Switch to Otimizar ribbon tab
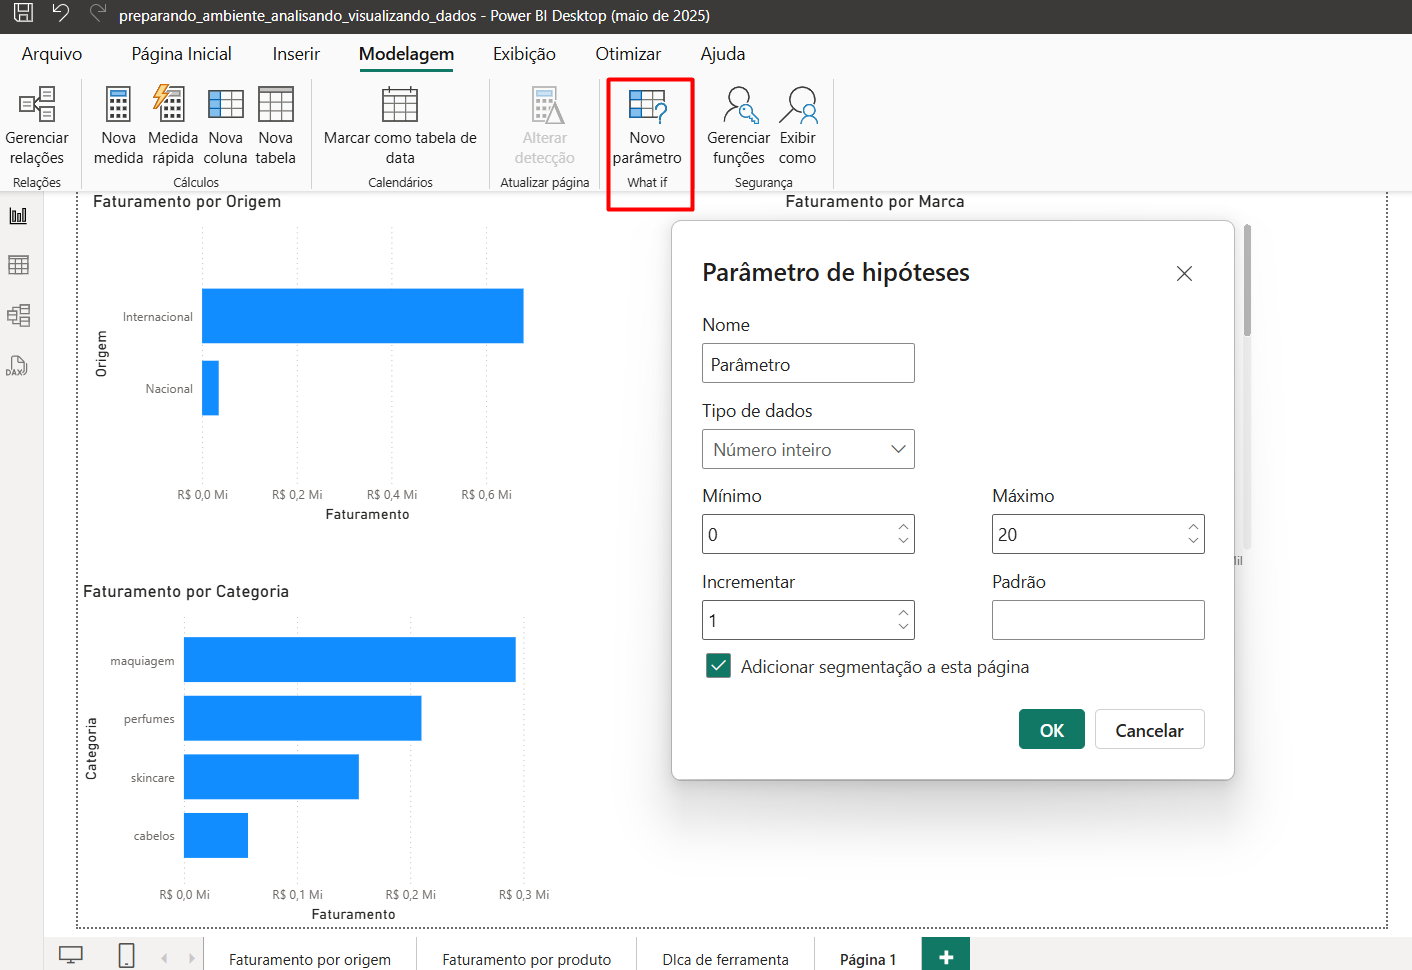Image resolution: width=1412 pixels, height=970 pixels. (628, 54)
